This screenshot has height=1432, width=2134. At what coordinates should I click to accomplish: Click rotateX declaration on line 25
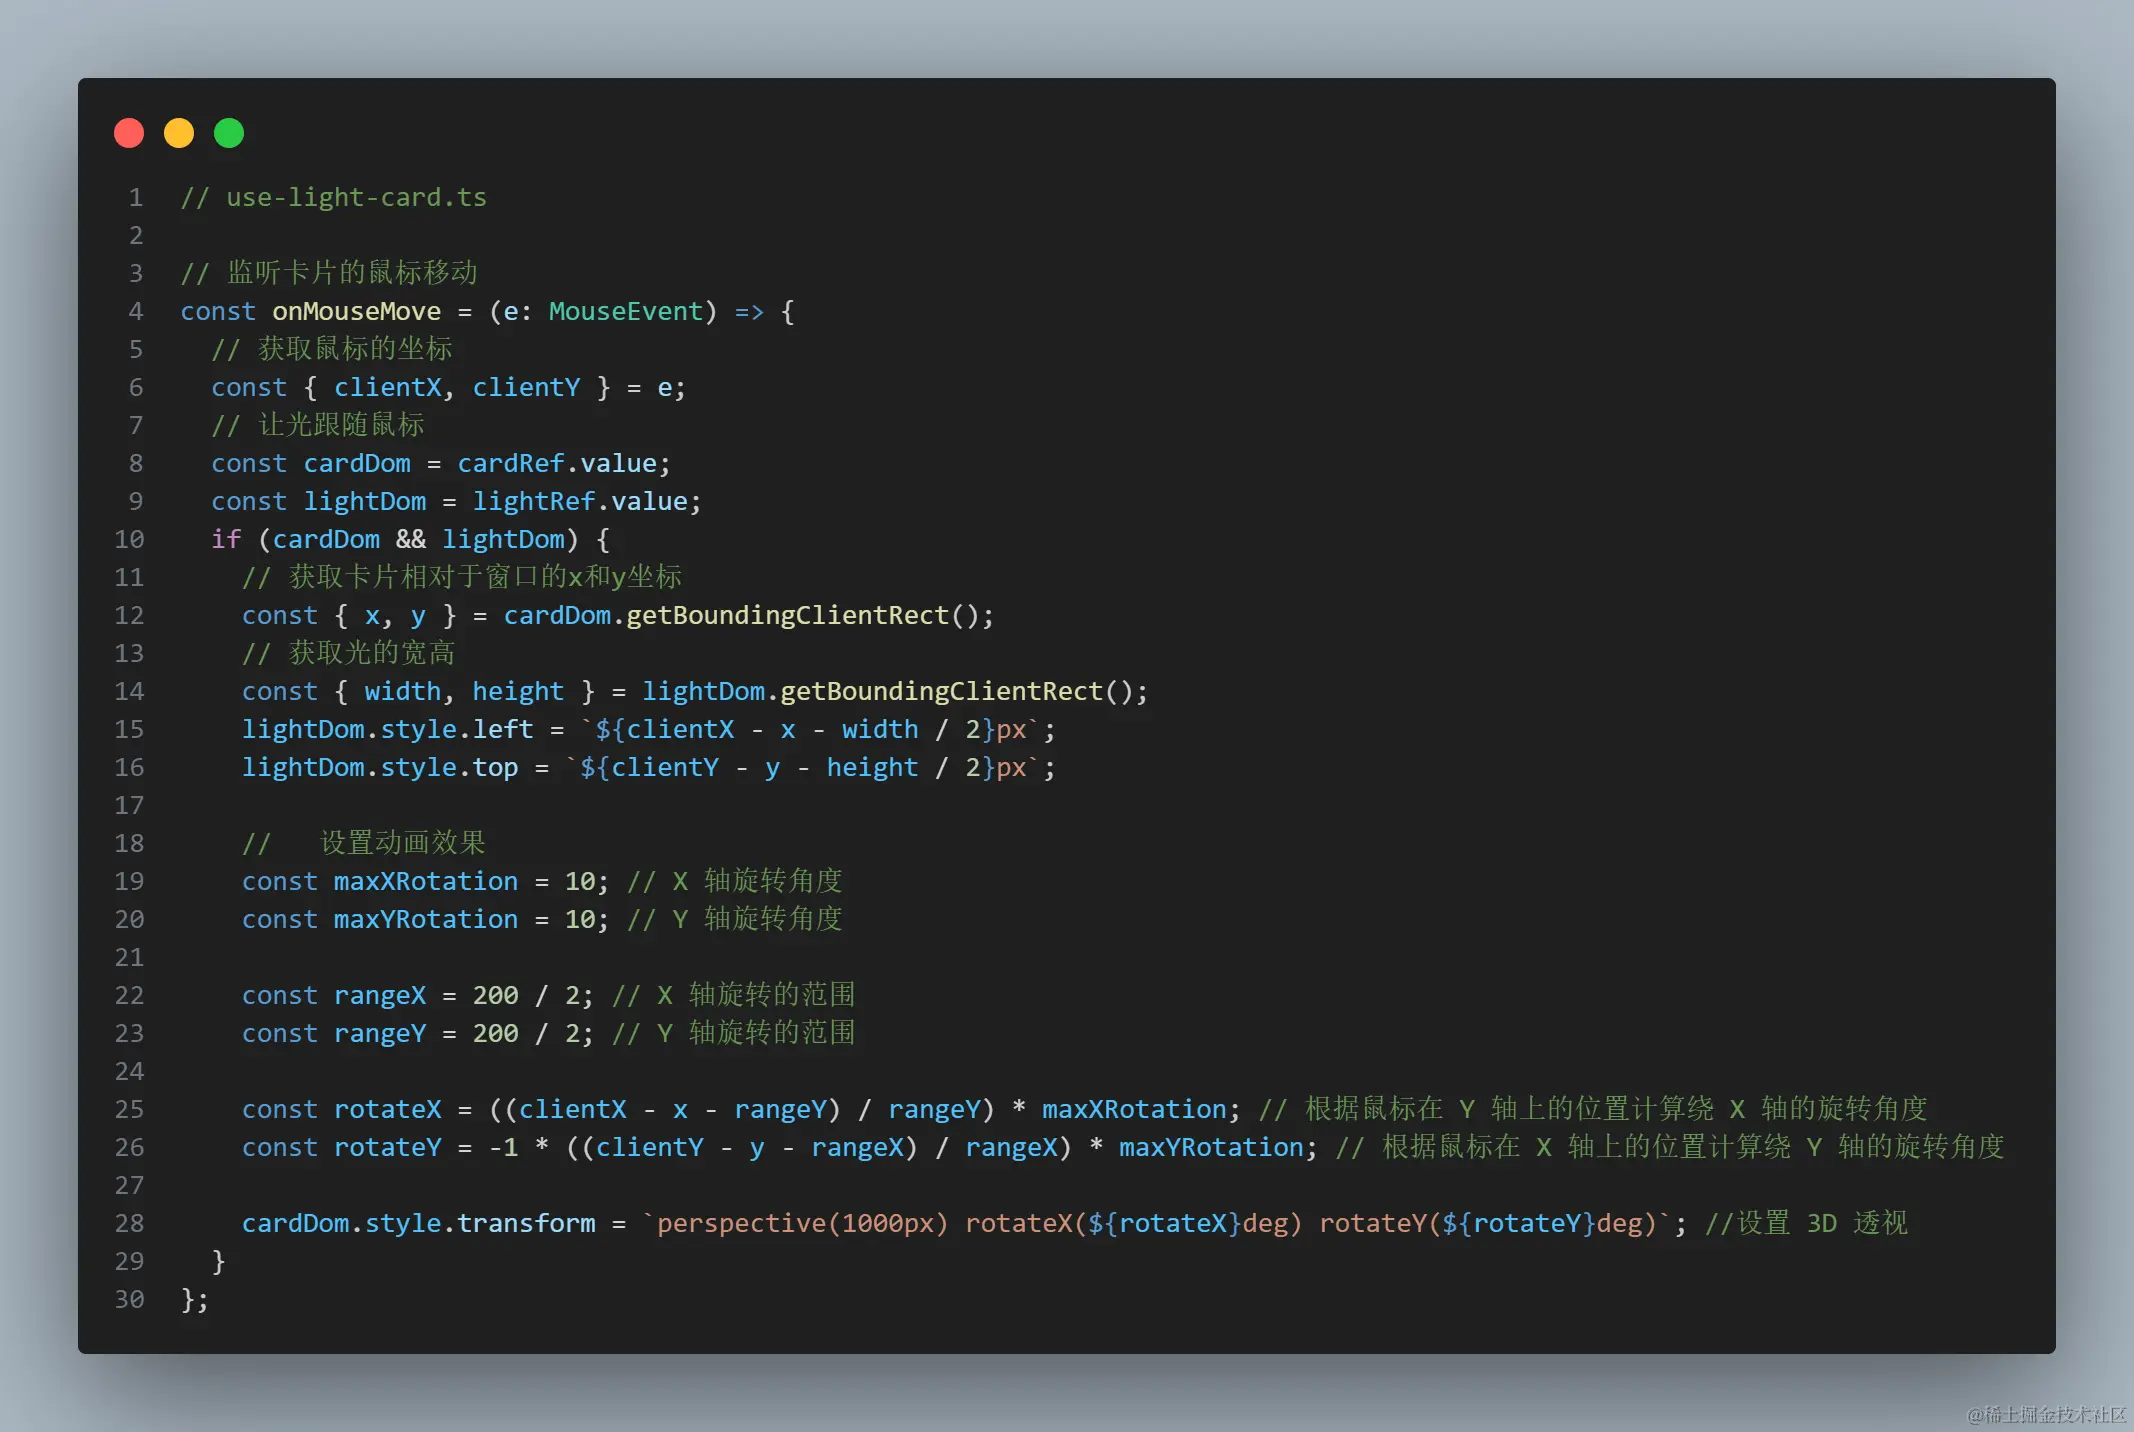[387, 1110]
